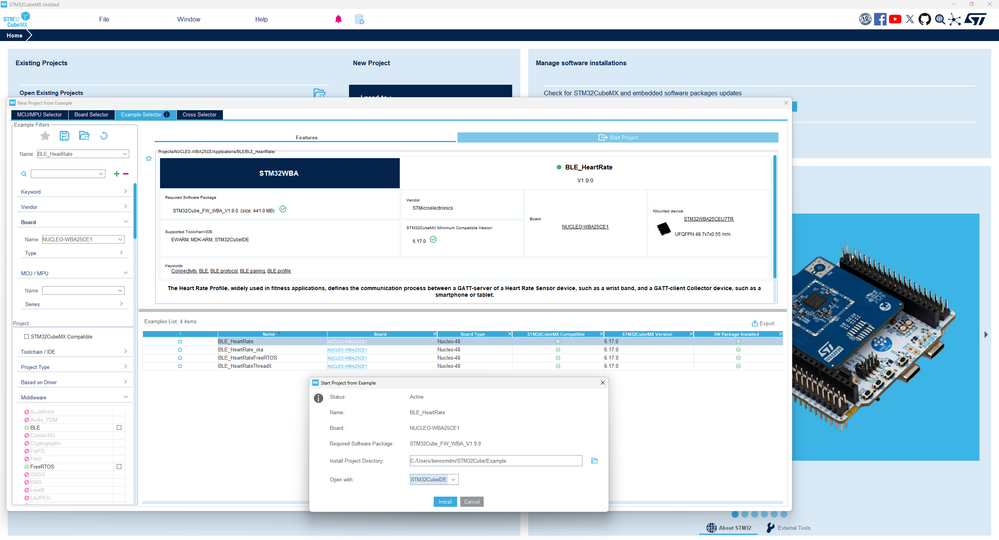This screenshot has width=999, height=540.
Task: Click the details panel vertical scrollbar
Action: coord(775,217)
